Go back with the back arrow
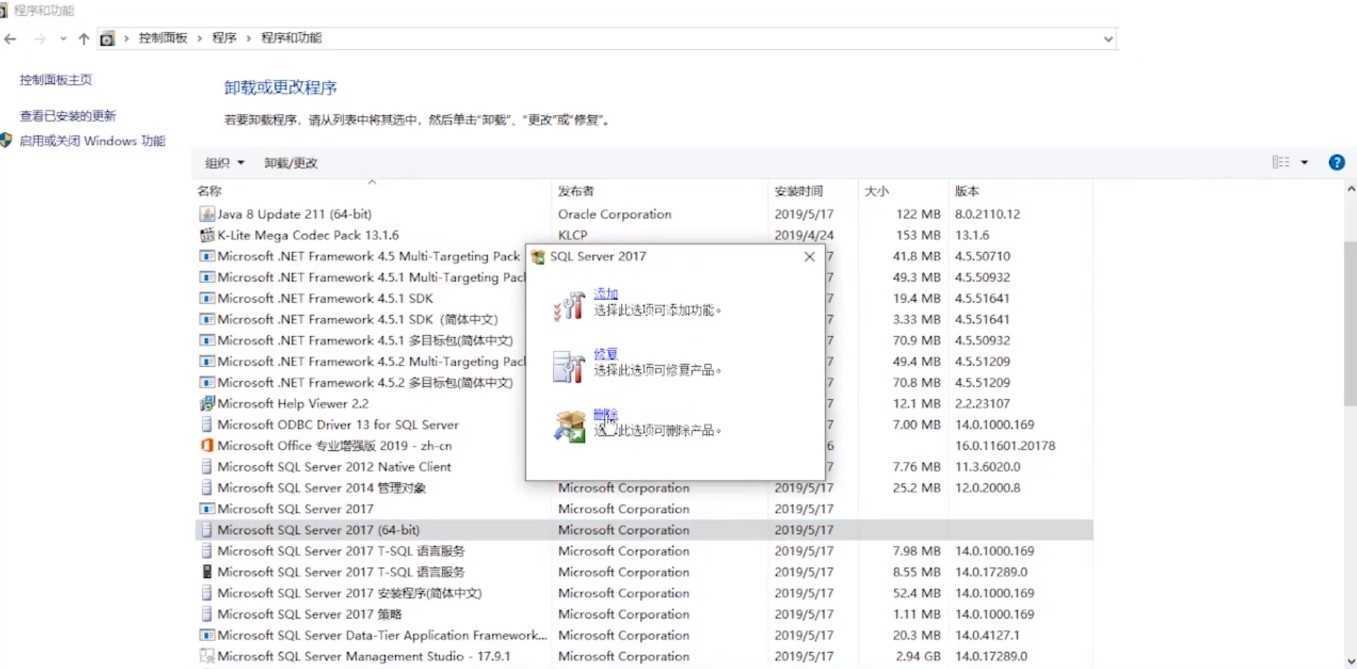The height and width of the screenshot is (669, 1357). [10, 39]
